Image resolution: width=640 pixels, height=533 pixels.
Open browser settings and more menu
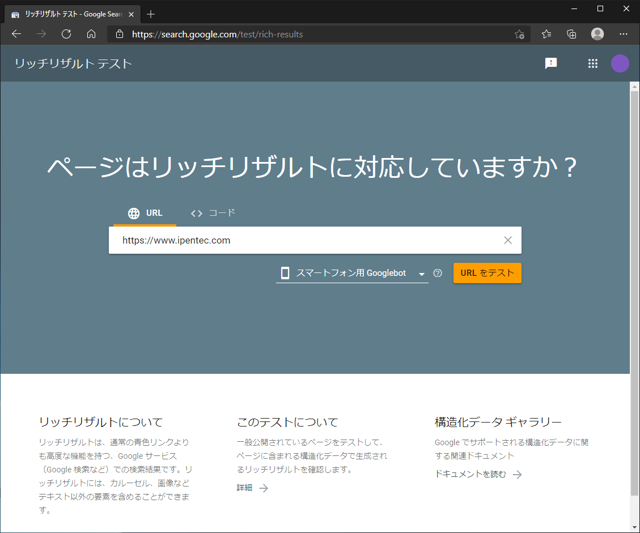[623, 34]
